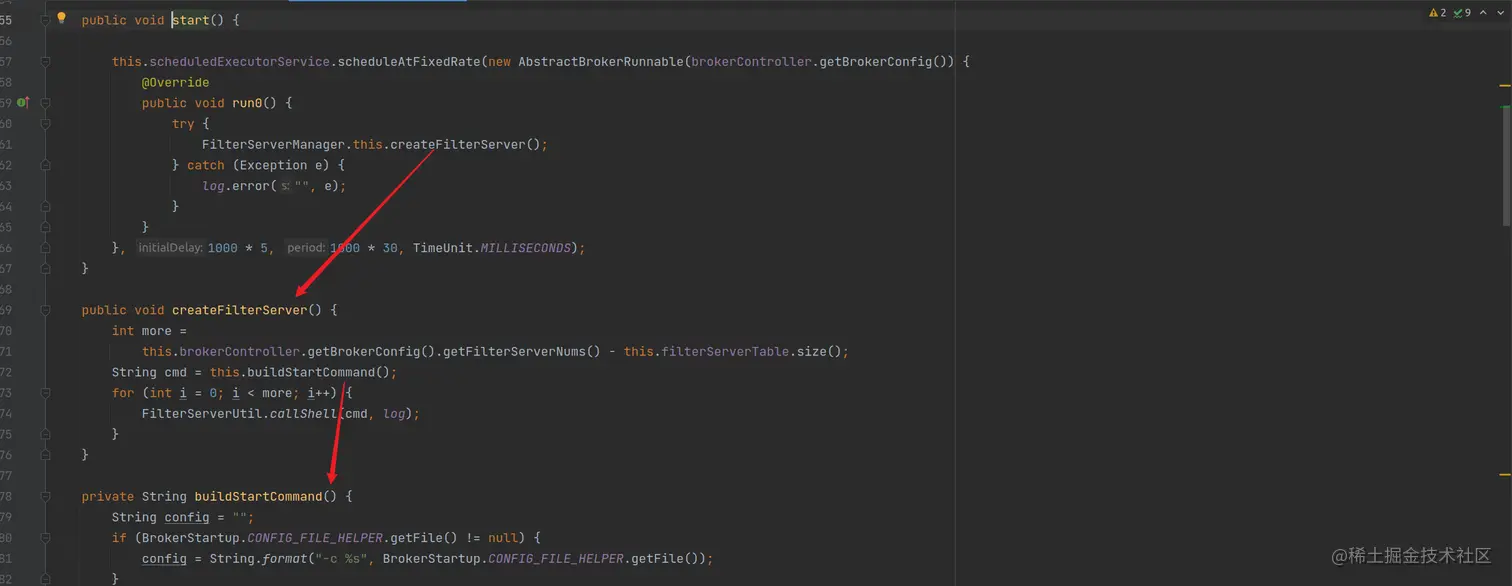Collapse the catch block fold marker

coord(45,165)
